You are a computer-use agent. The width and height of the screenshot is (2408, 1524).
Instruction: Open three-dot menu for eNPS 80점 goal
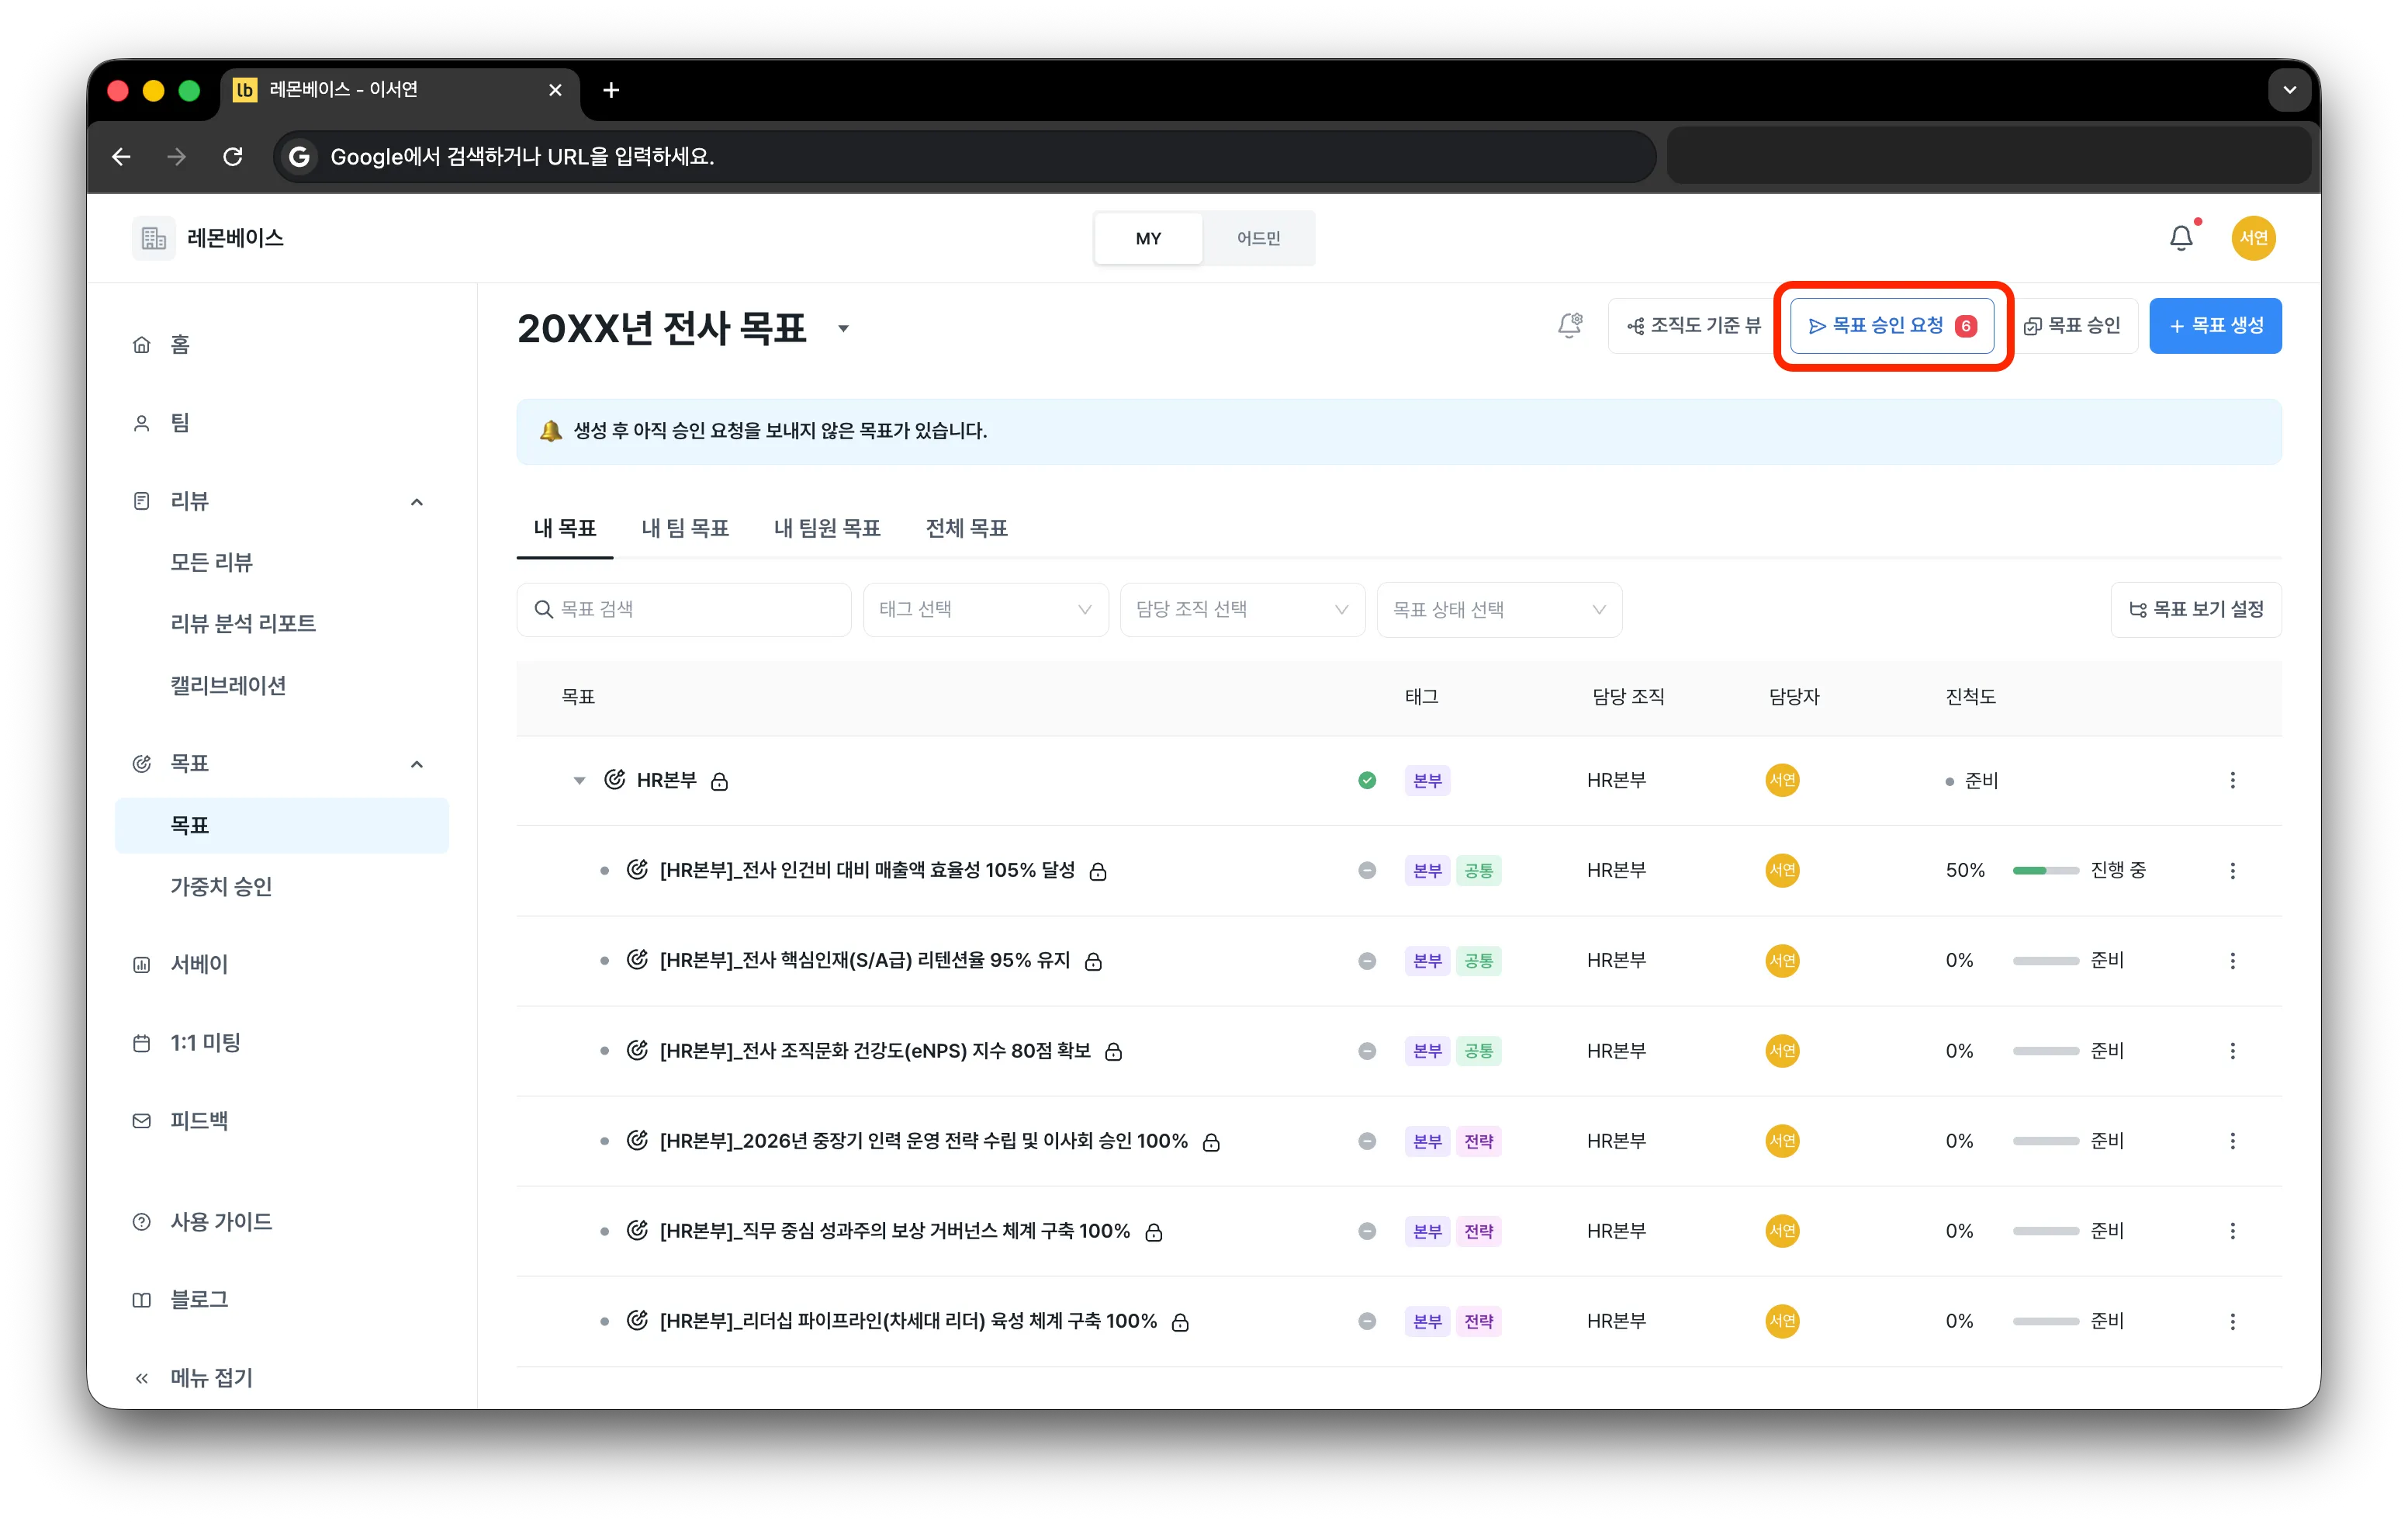point(2232,1050)
